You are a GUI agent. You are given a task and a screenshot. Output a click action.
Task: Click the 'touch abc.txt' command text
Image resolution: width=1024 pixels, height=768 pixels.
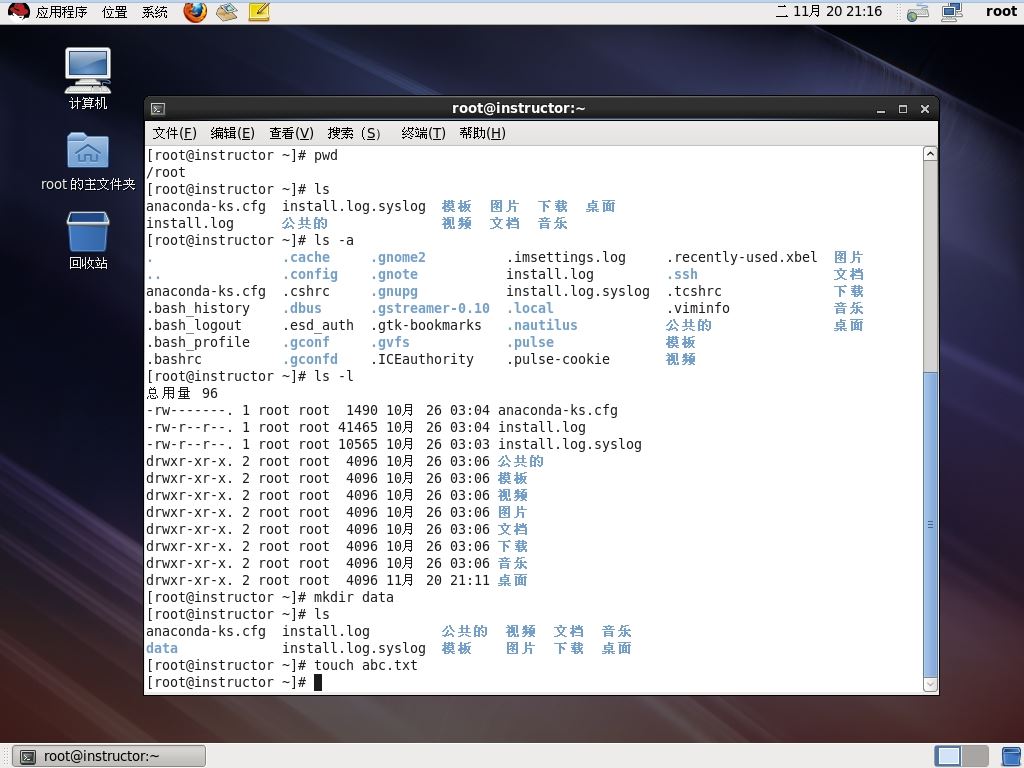pos(366,665)
